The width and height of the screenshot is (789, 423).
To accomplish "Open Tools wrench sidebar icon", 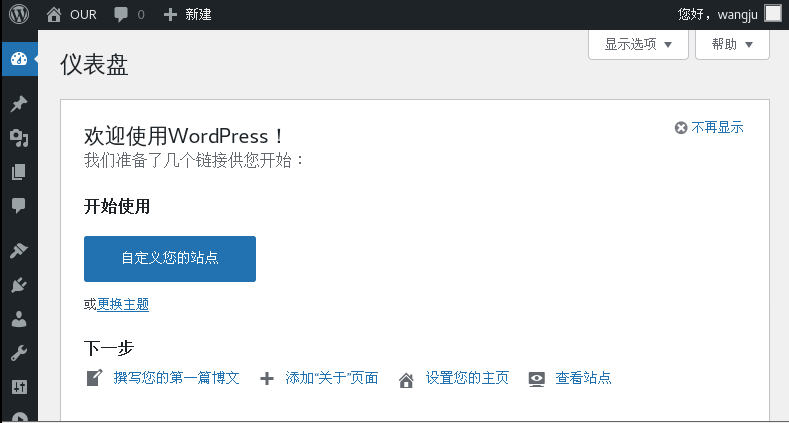I will [x=19, y=353].
